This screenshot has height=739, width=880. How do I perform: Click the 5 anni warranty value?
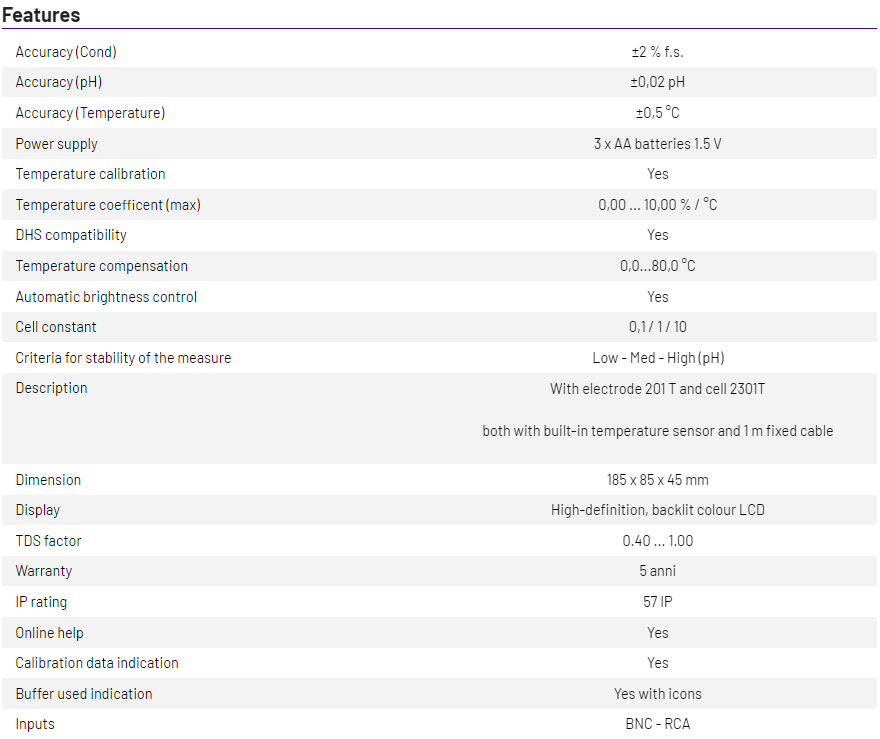pos(657,571)
